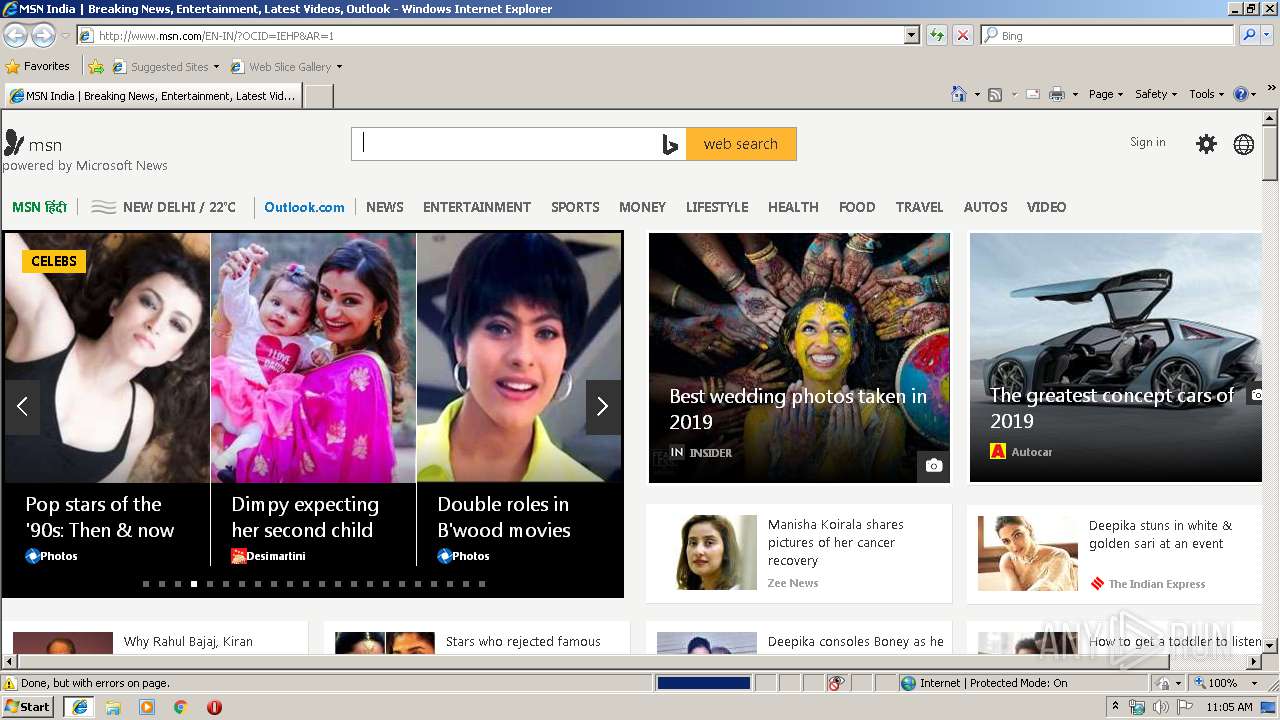This screenshot has width=1280, height=720.
Task: Click the Bing search magnifier icon
Action: coord(1249,35)
